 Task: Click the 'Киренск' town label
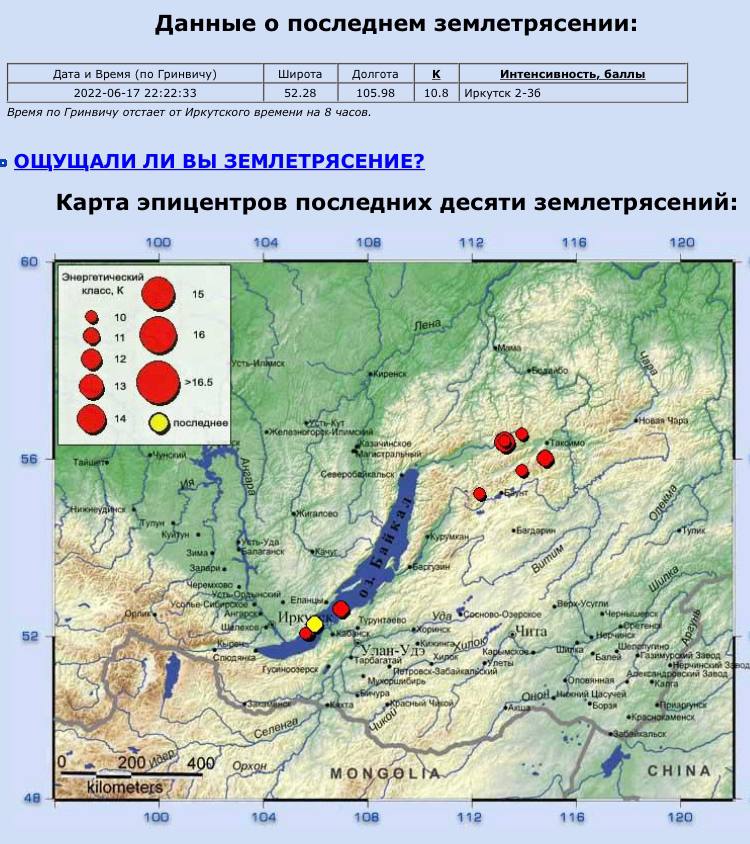(x=390, y=374)
